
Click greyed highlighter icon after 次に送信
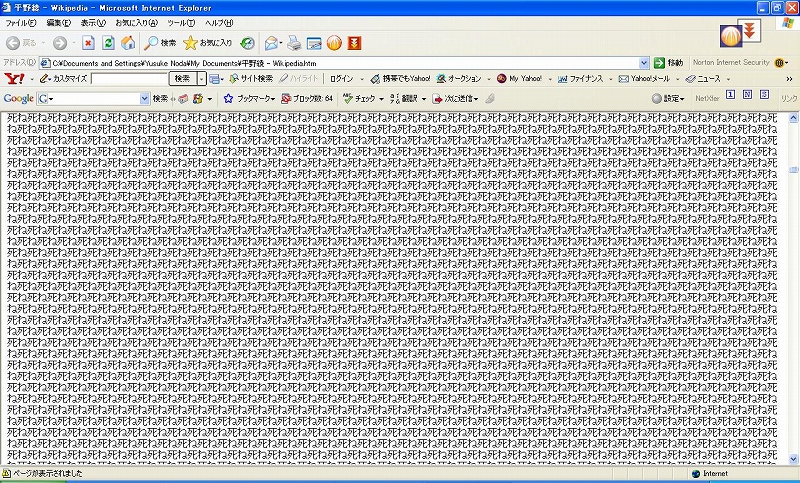point(490,98)
